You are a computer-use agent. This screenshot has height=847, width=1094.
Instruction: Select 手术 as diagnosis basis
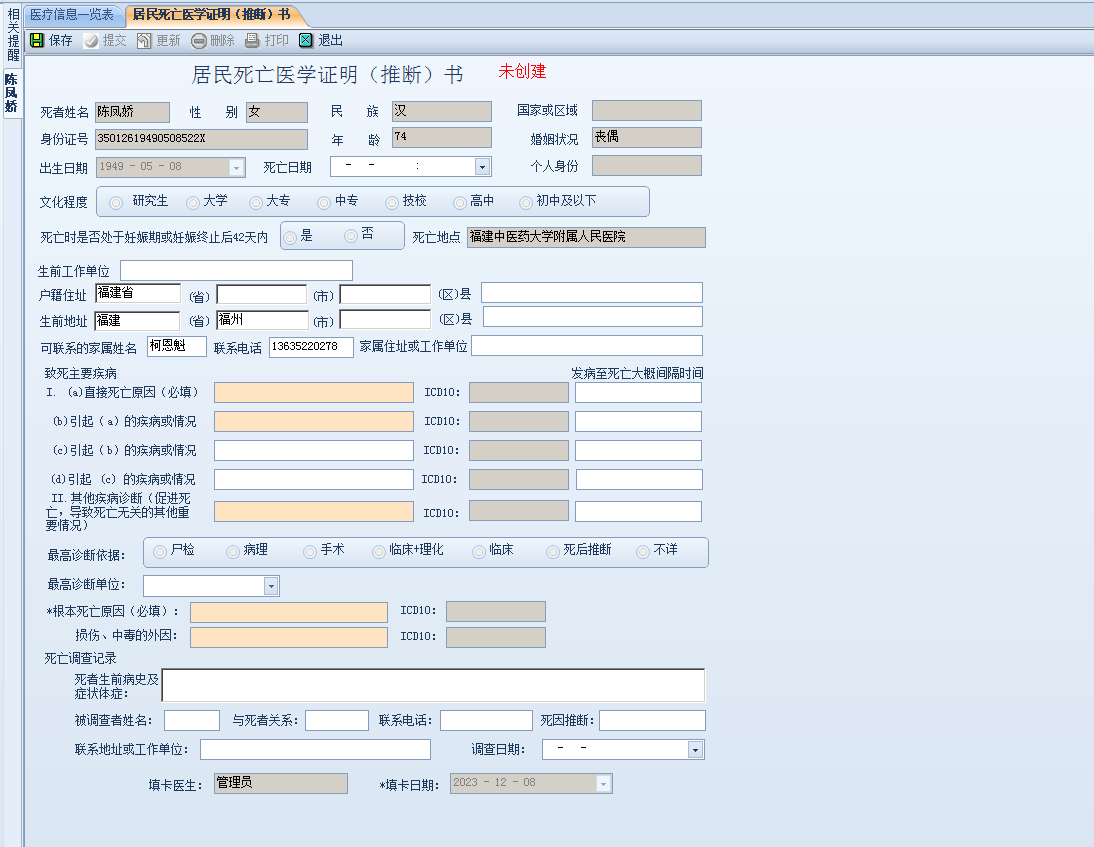pos(310,552)
